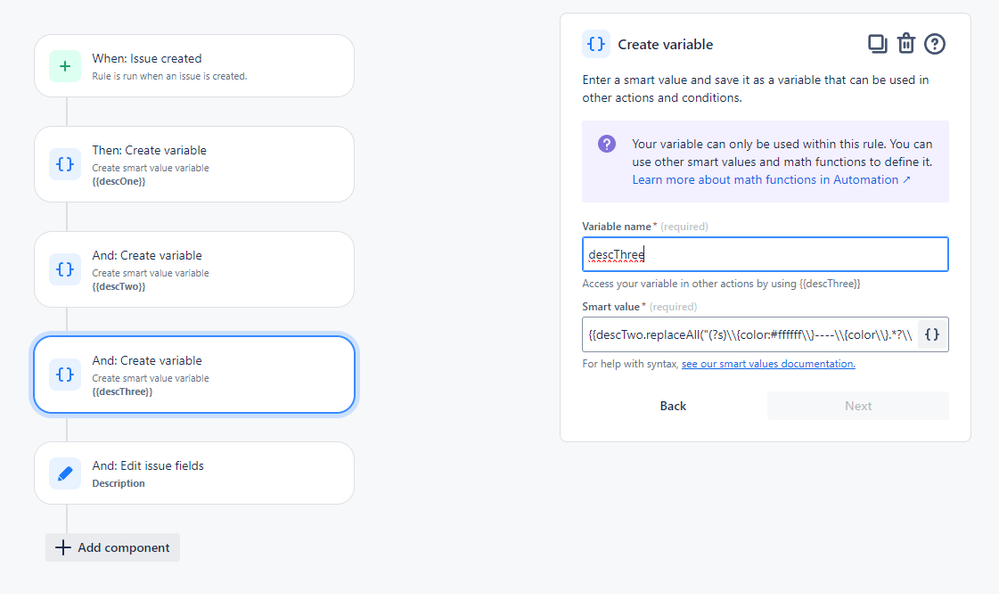The height and width of the screenshot is (594, 999).
Task: Click the green plus trigger icon
Action: [x=65, y=66]
